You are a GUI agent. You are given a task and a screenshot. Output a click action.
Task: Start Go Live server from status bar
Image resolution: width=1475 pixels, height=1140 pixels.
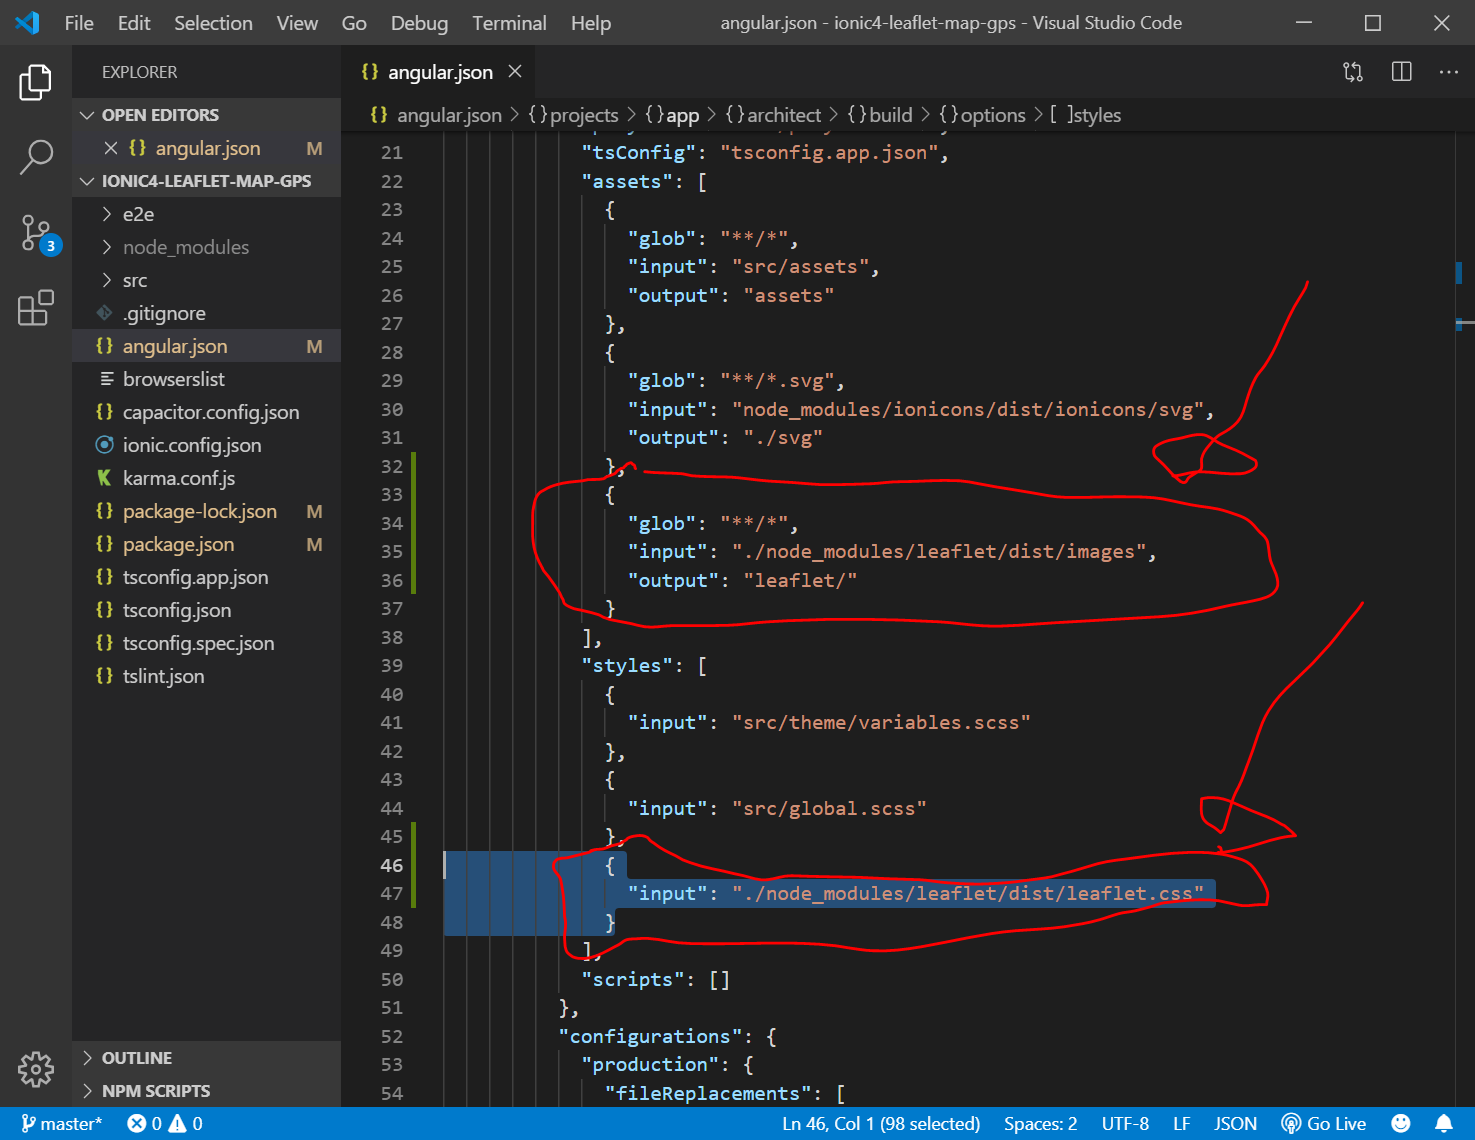pyautogui.click(x=1324, y=1123)
